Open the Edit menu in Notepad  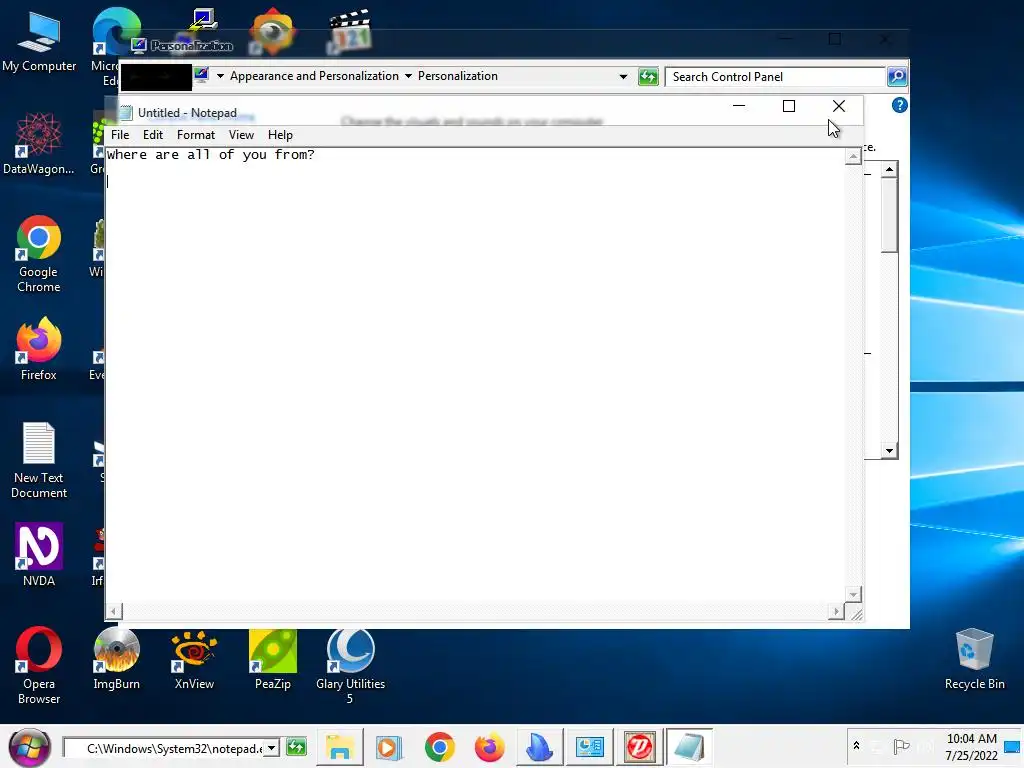point(153,135)
